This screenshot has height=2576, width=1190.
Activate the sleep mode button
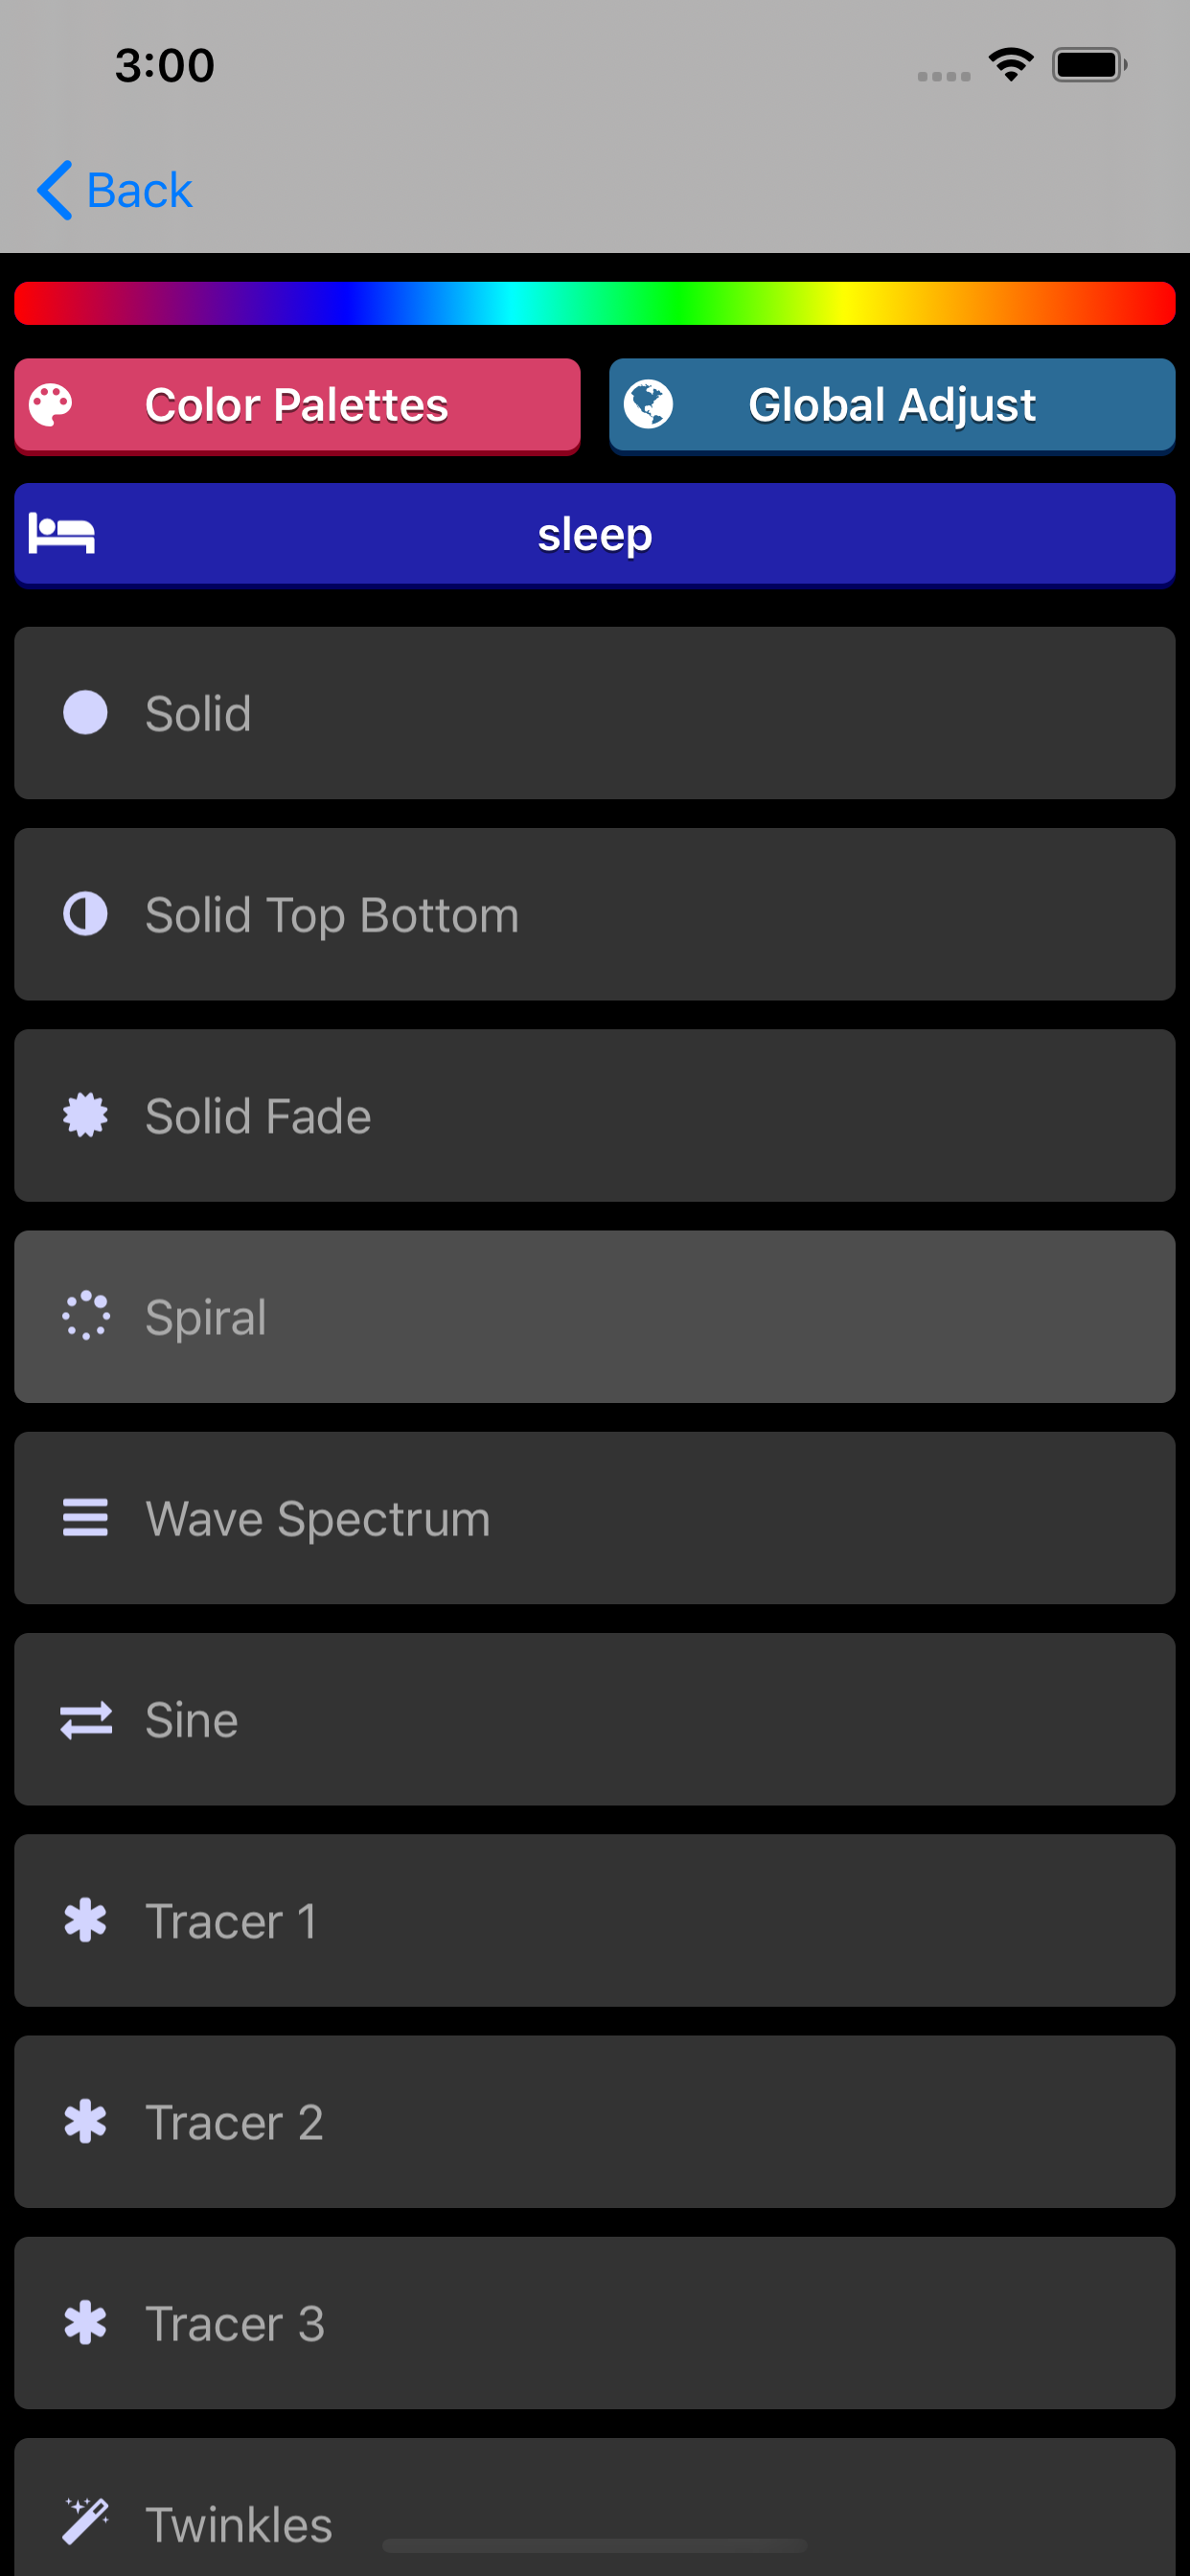coord(595,535)
